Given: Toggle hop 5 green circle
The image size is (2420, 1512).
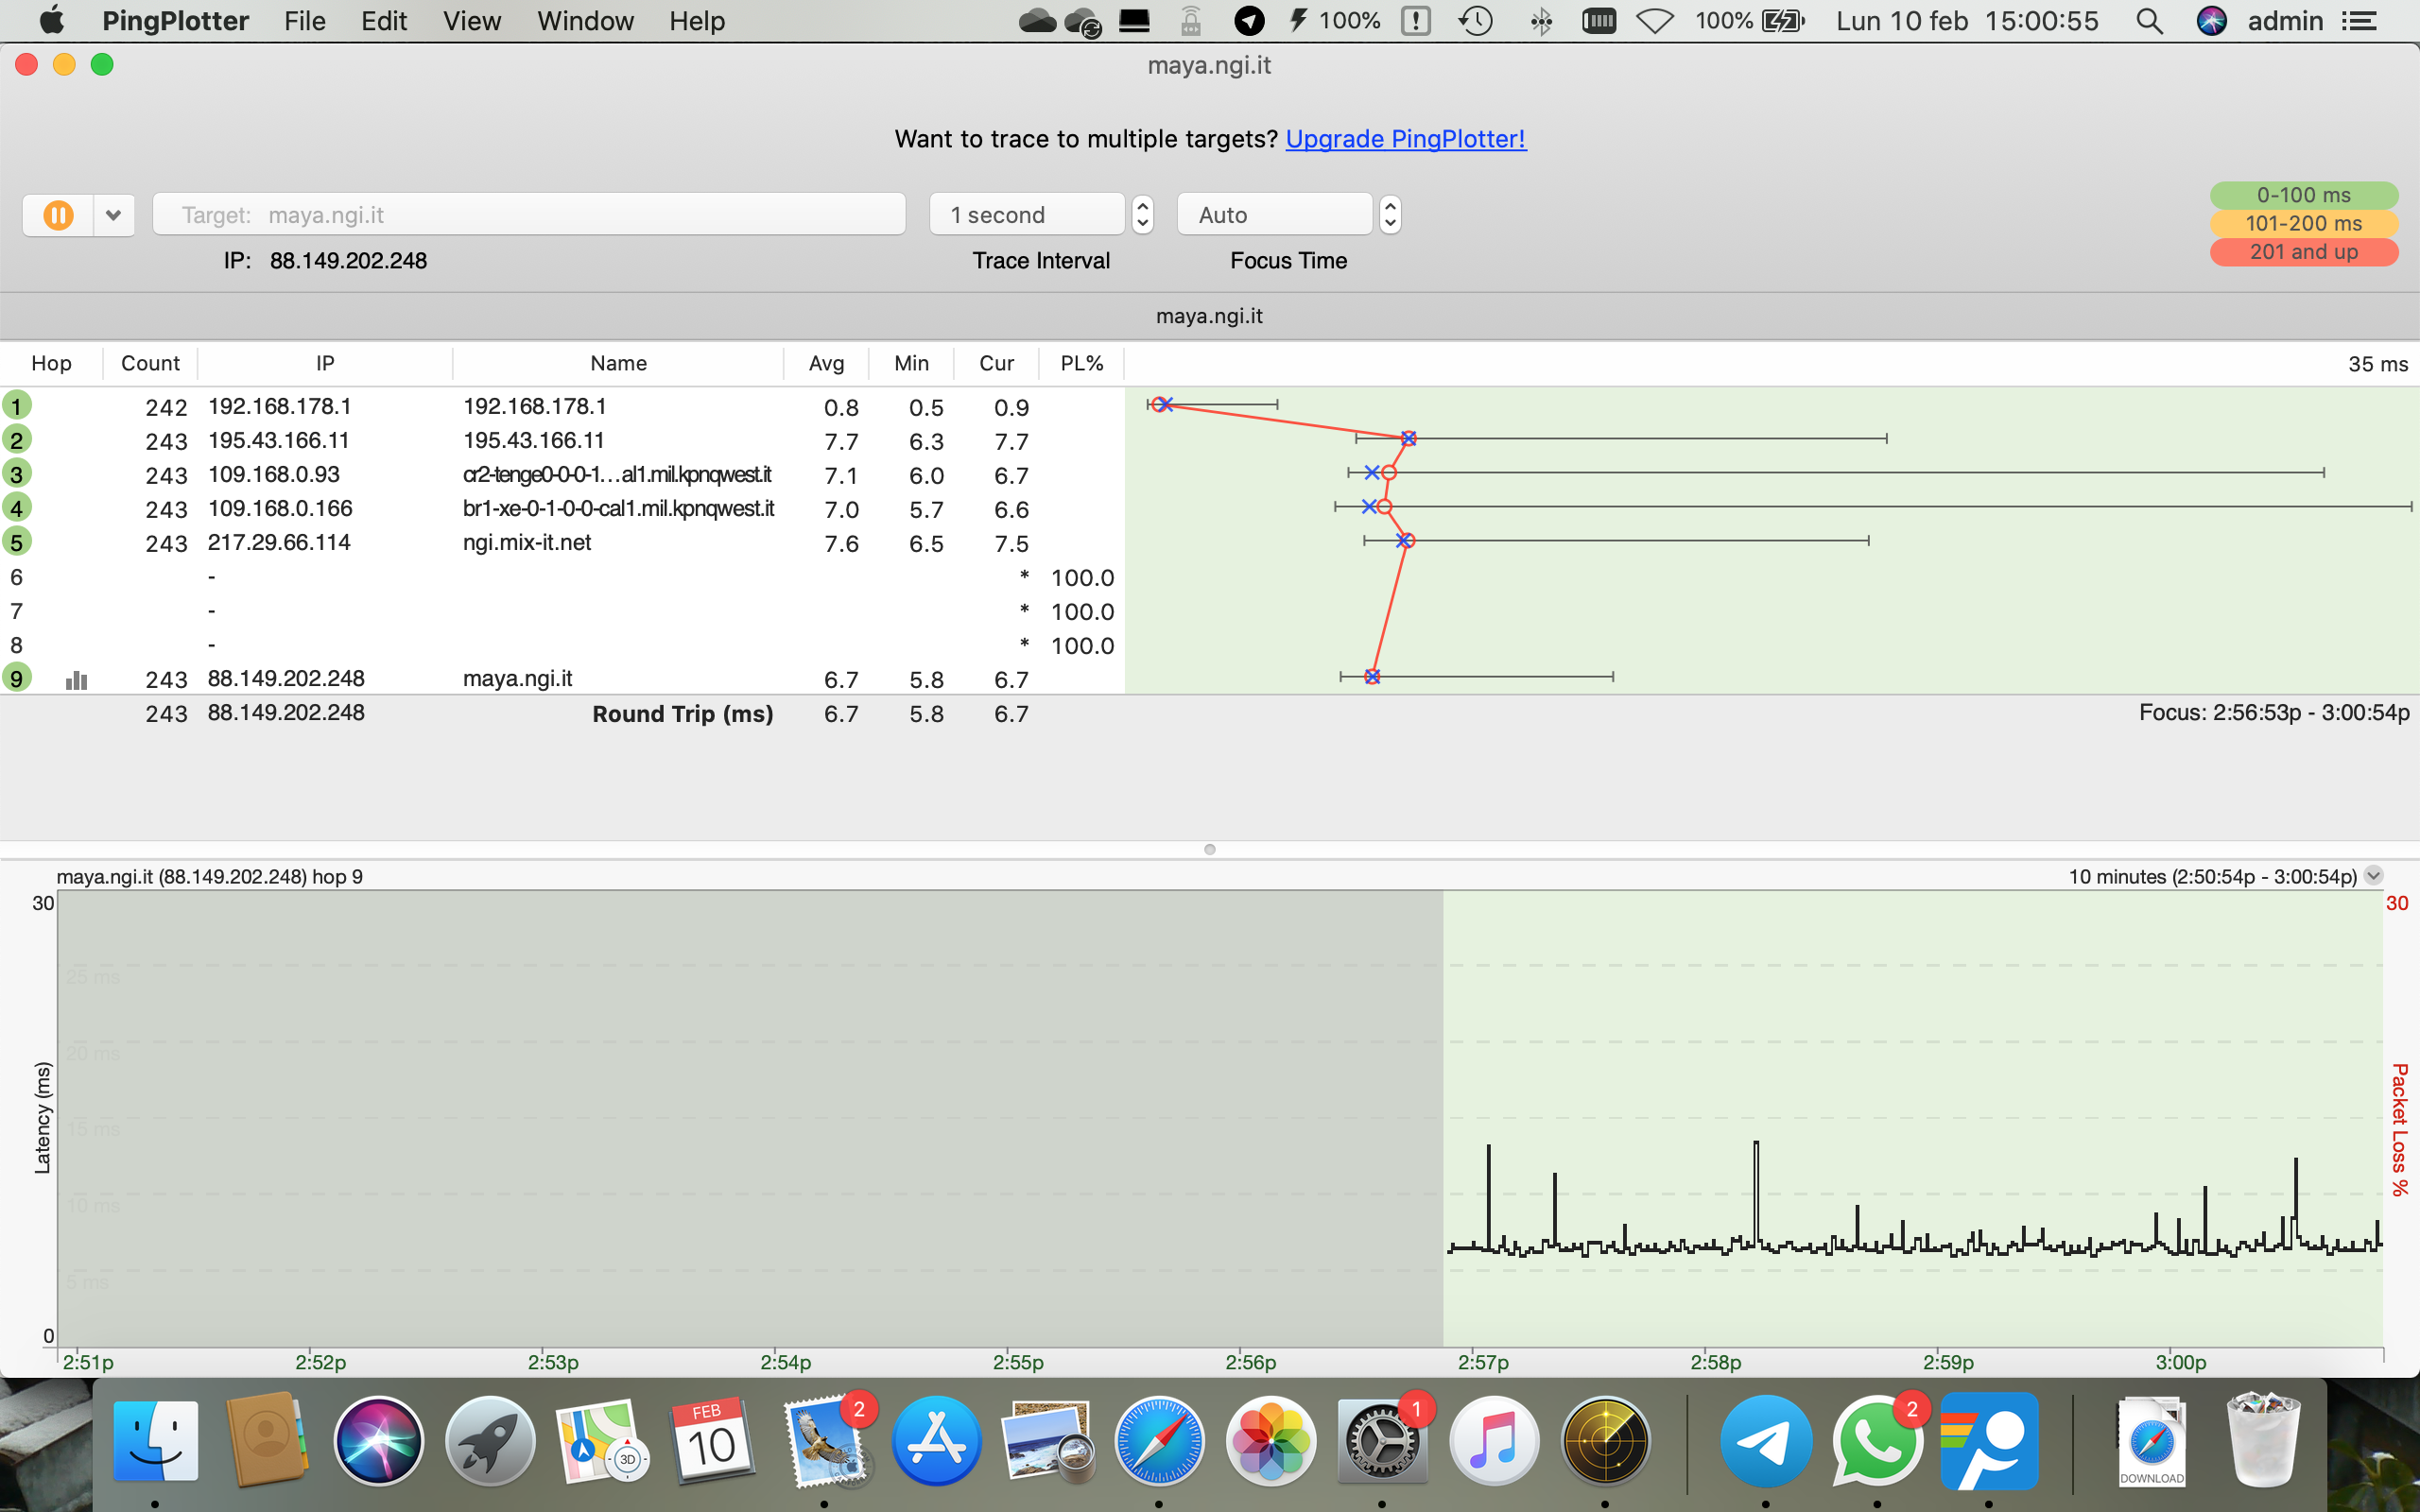Looking at the screenshot, I should pos(17,542).
